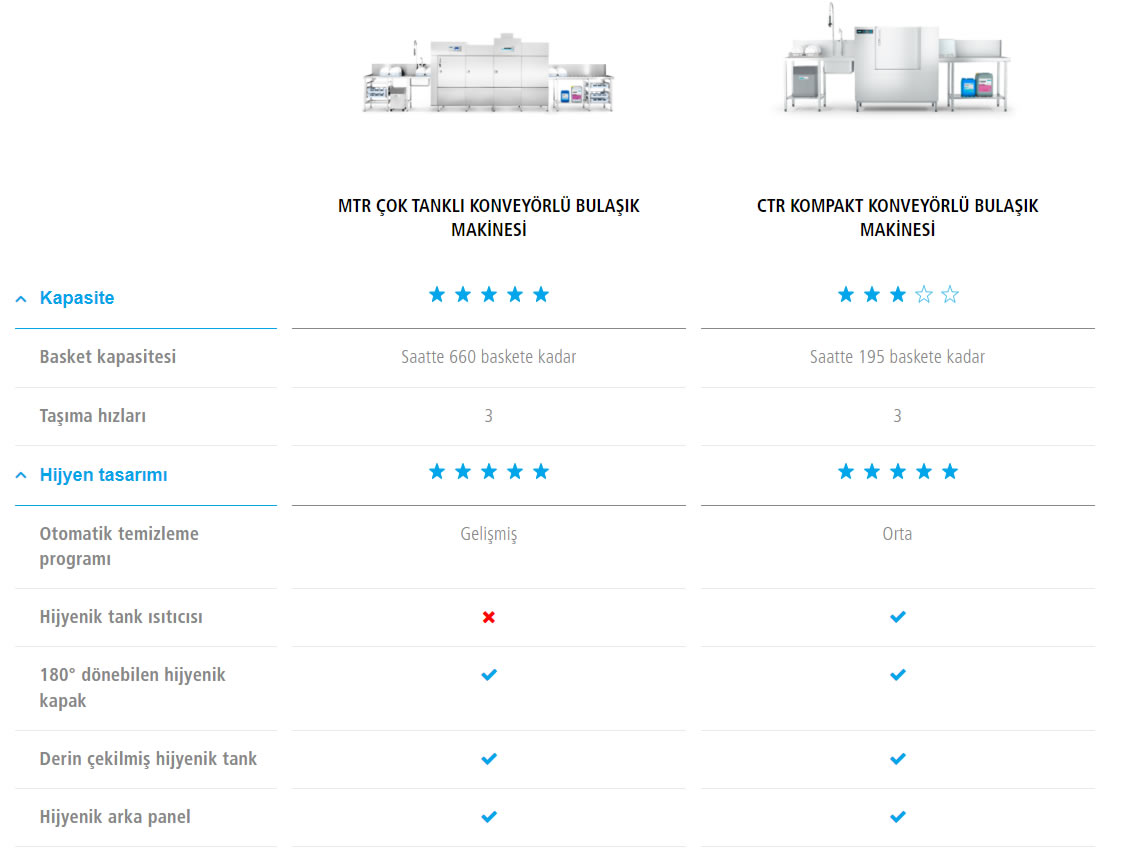Click the Kapasite section heading
This screenshot has height=855, width=1138.
pyautogui.click(x=77, y=298)
